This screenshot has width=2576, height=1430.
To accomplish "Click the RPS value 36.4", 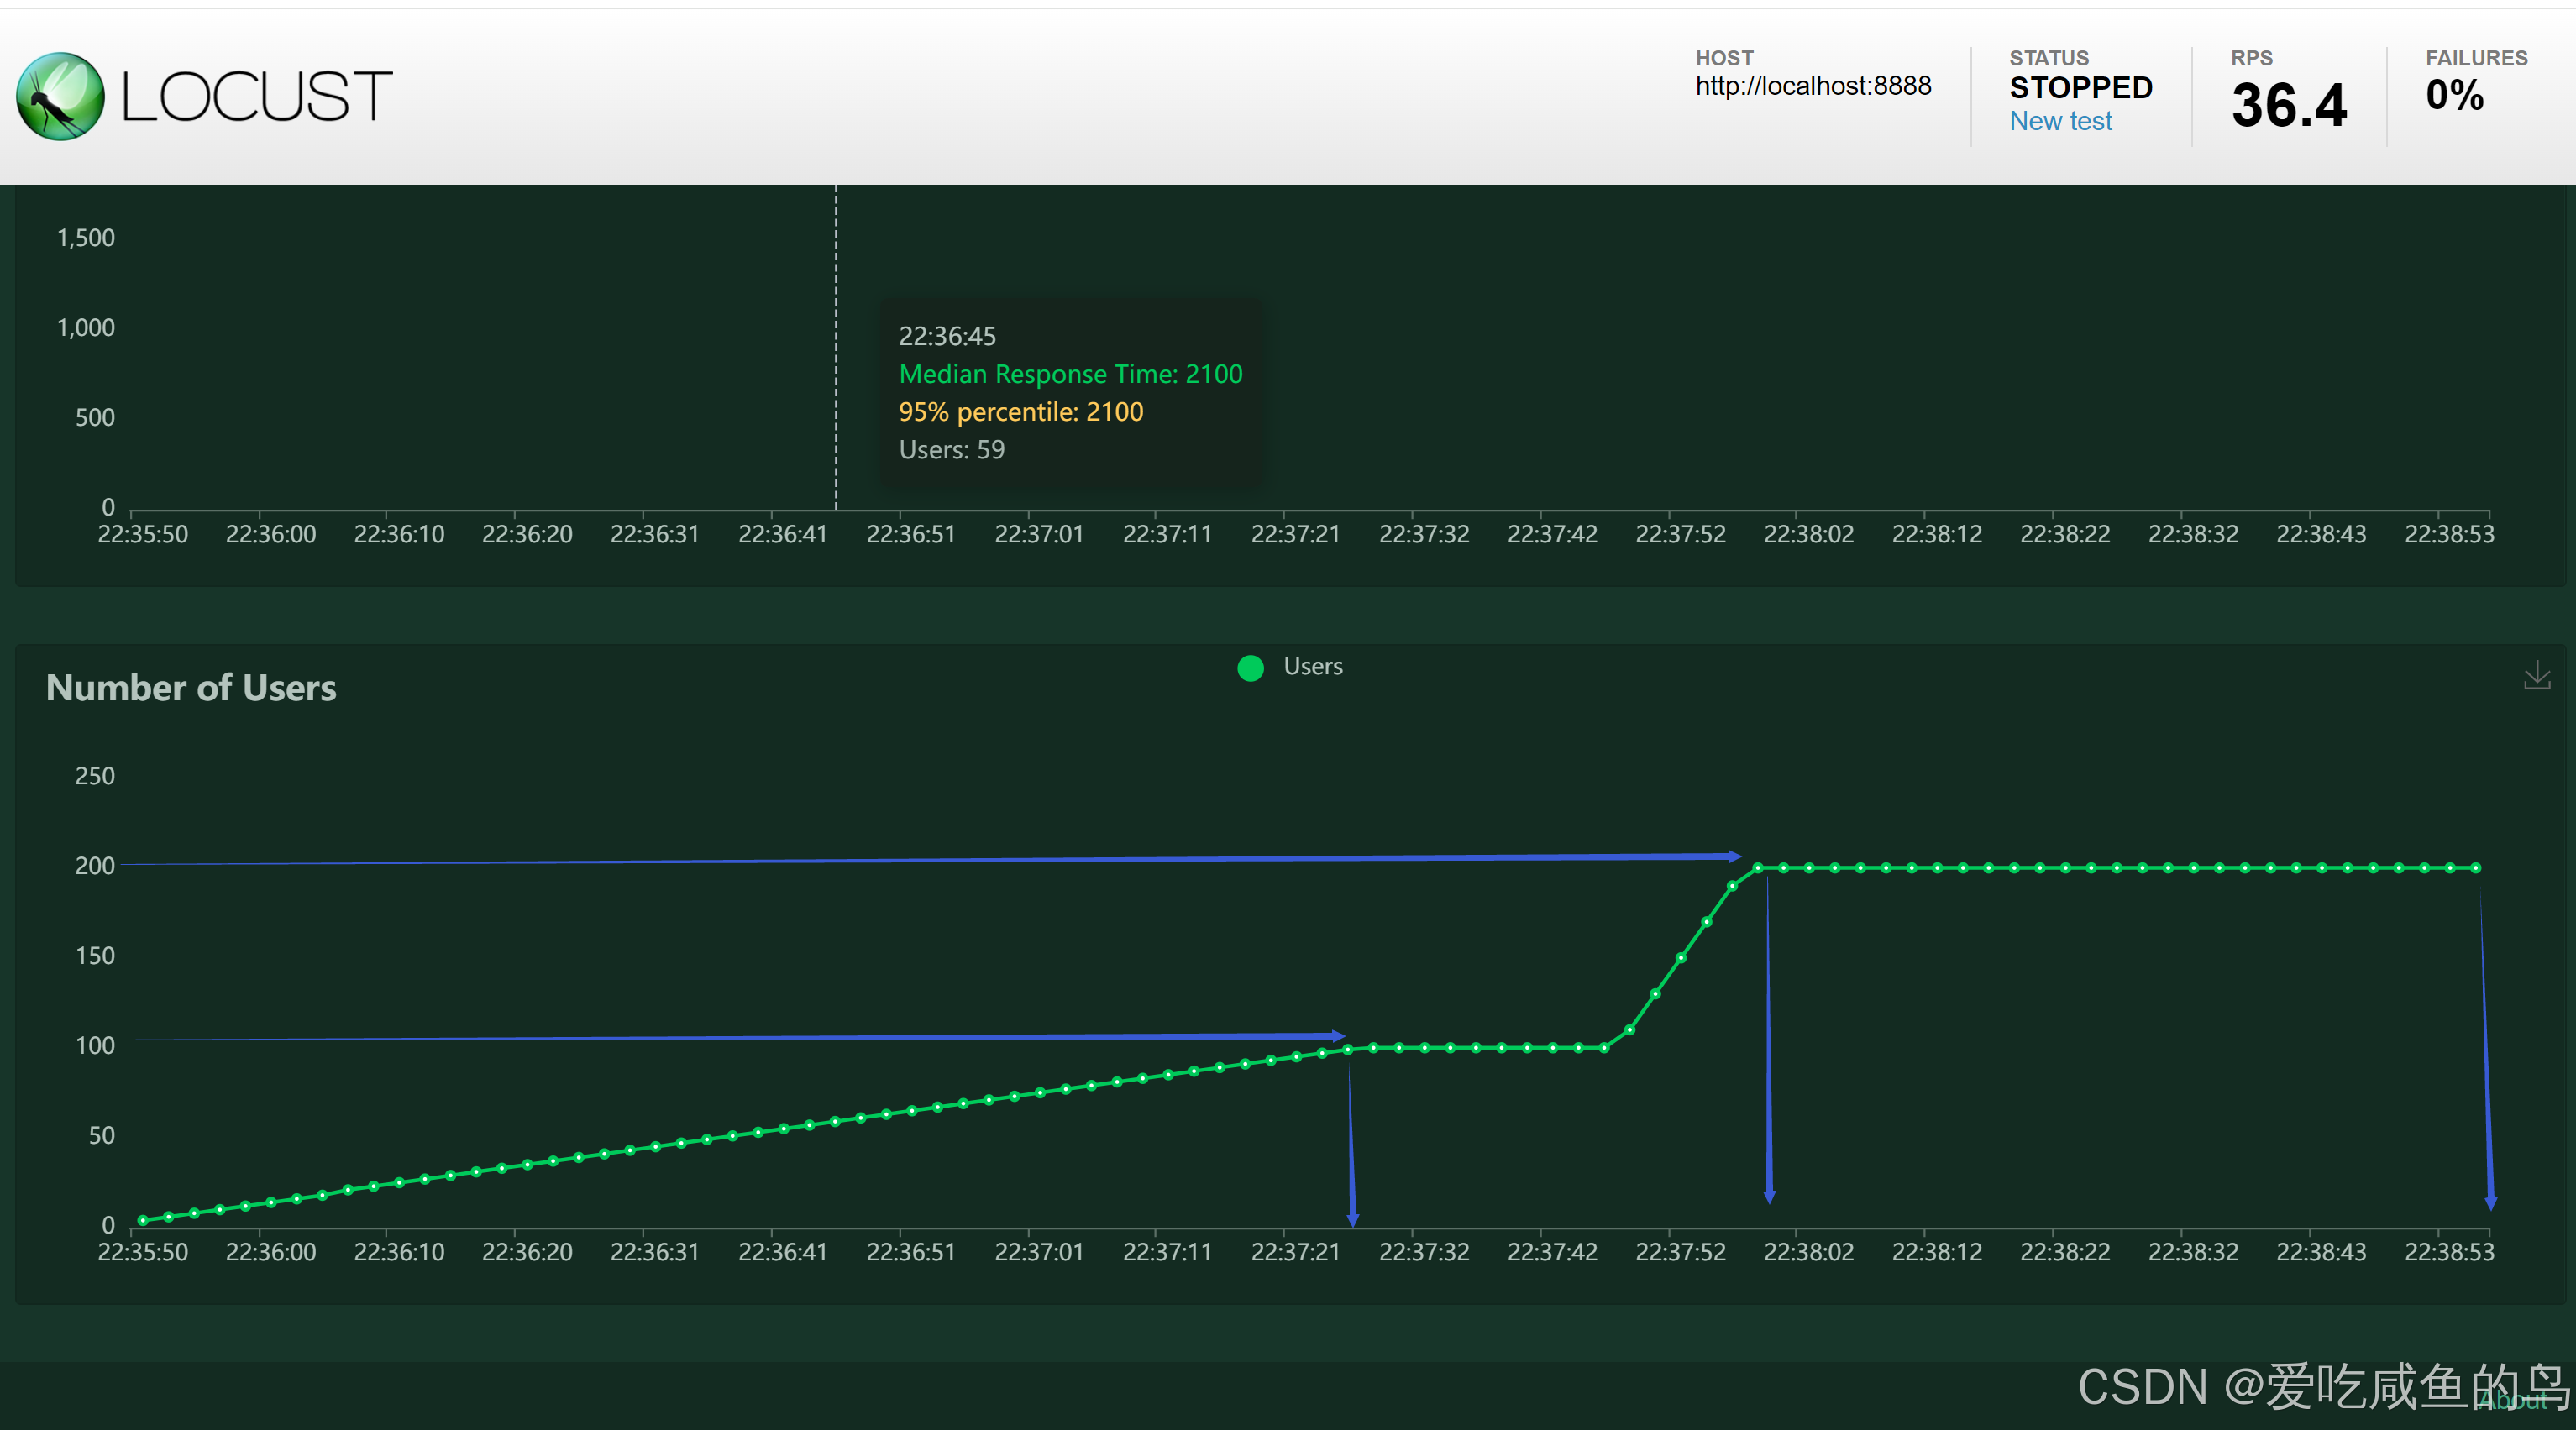I will (2288, 105).
